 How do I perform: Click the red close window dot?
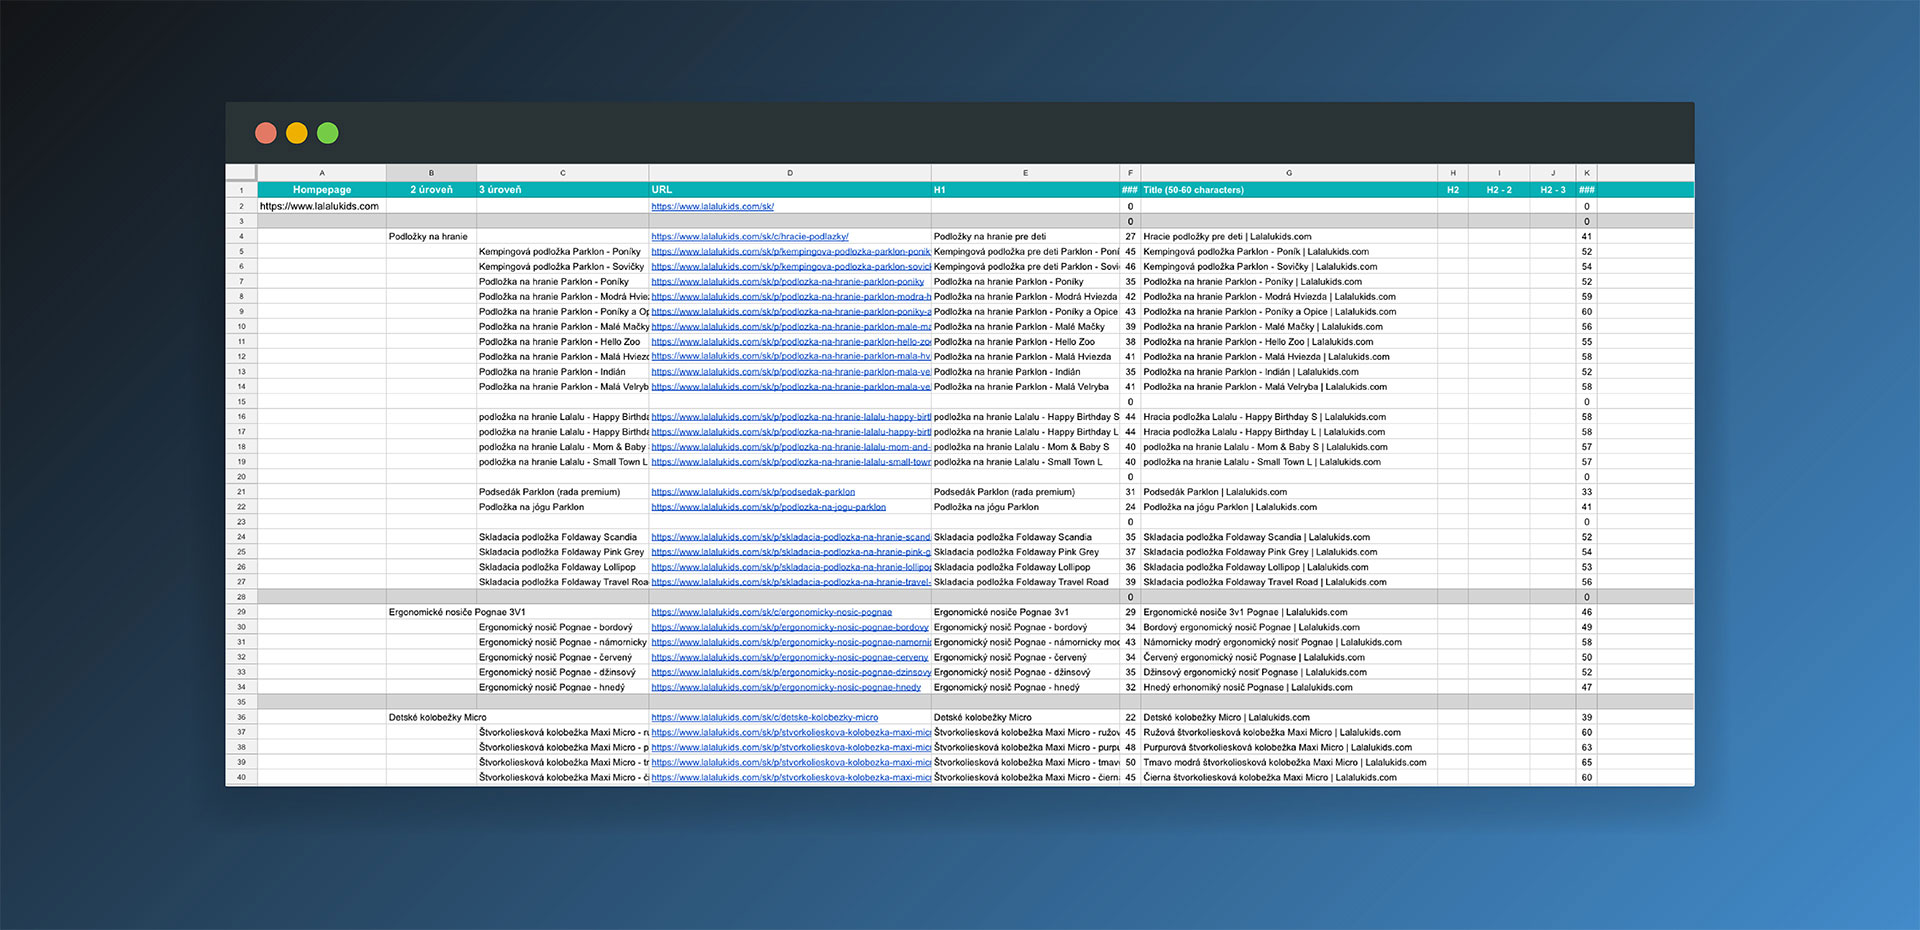266,133
